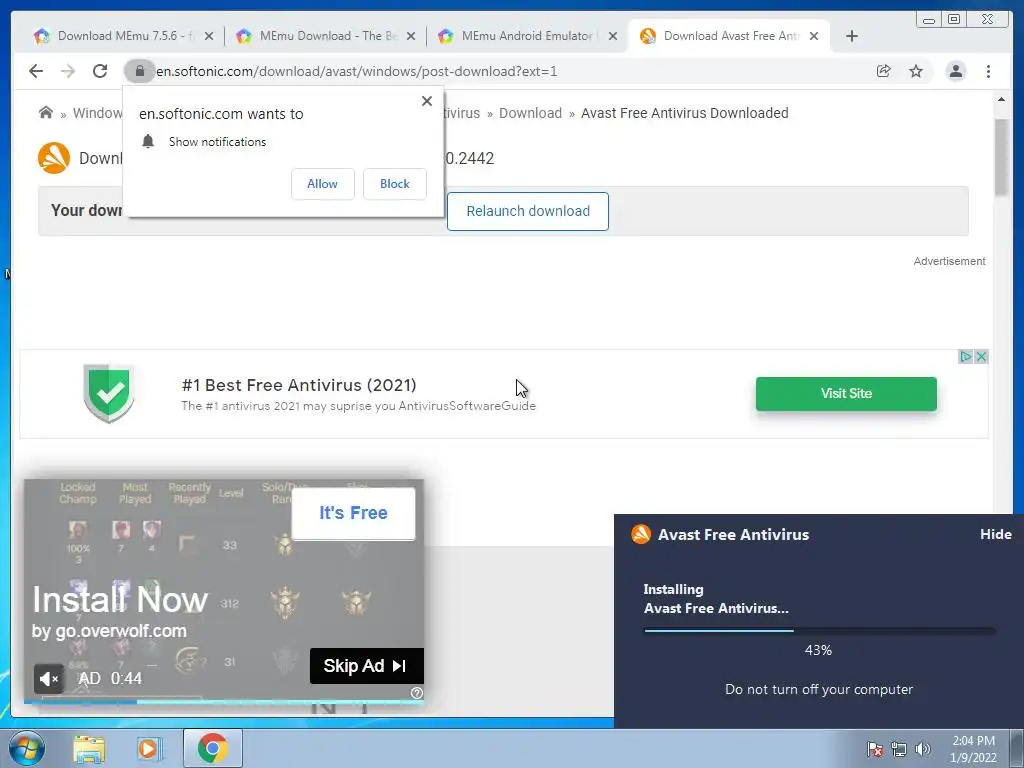
Task: Open the '#1 Best Free Antivirus (2021)' ad headline
Action: click(x=299, y=385)
